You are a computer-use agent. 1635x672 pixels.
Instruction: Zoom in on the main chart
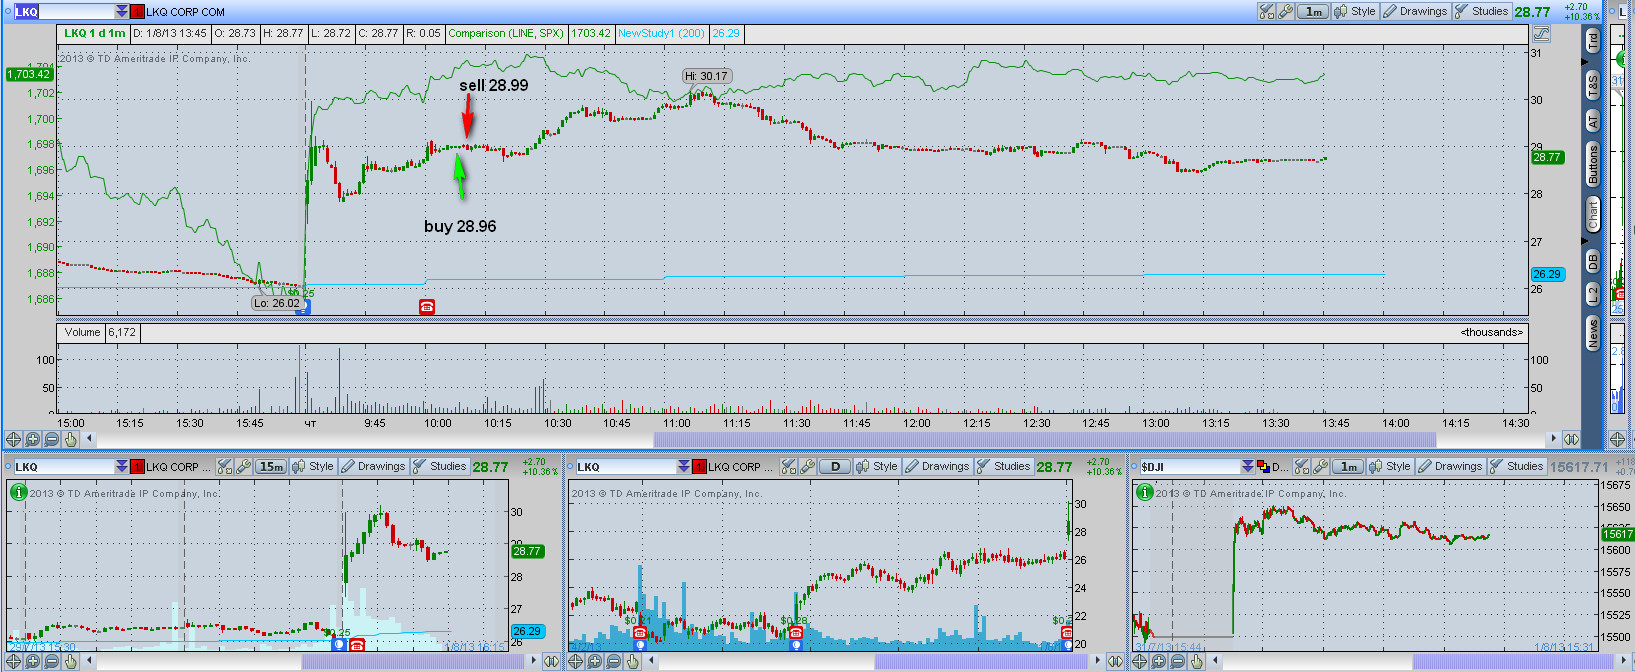[33, 439]
